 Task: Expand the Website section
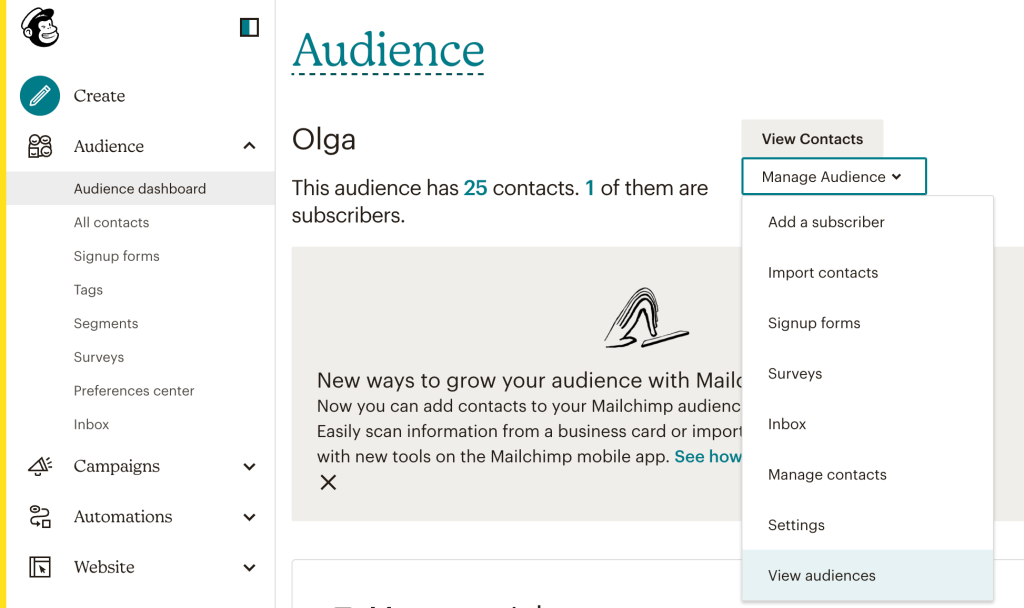(x=249, y=567)
